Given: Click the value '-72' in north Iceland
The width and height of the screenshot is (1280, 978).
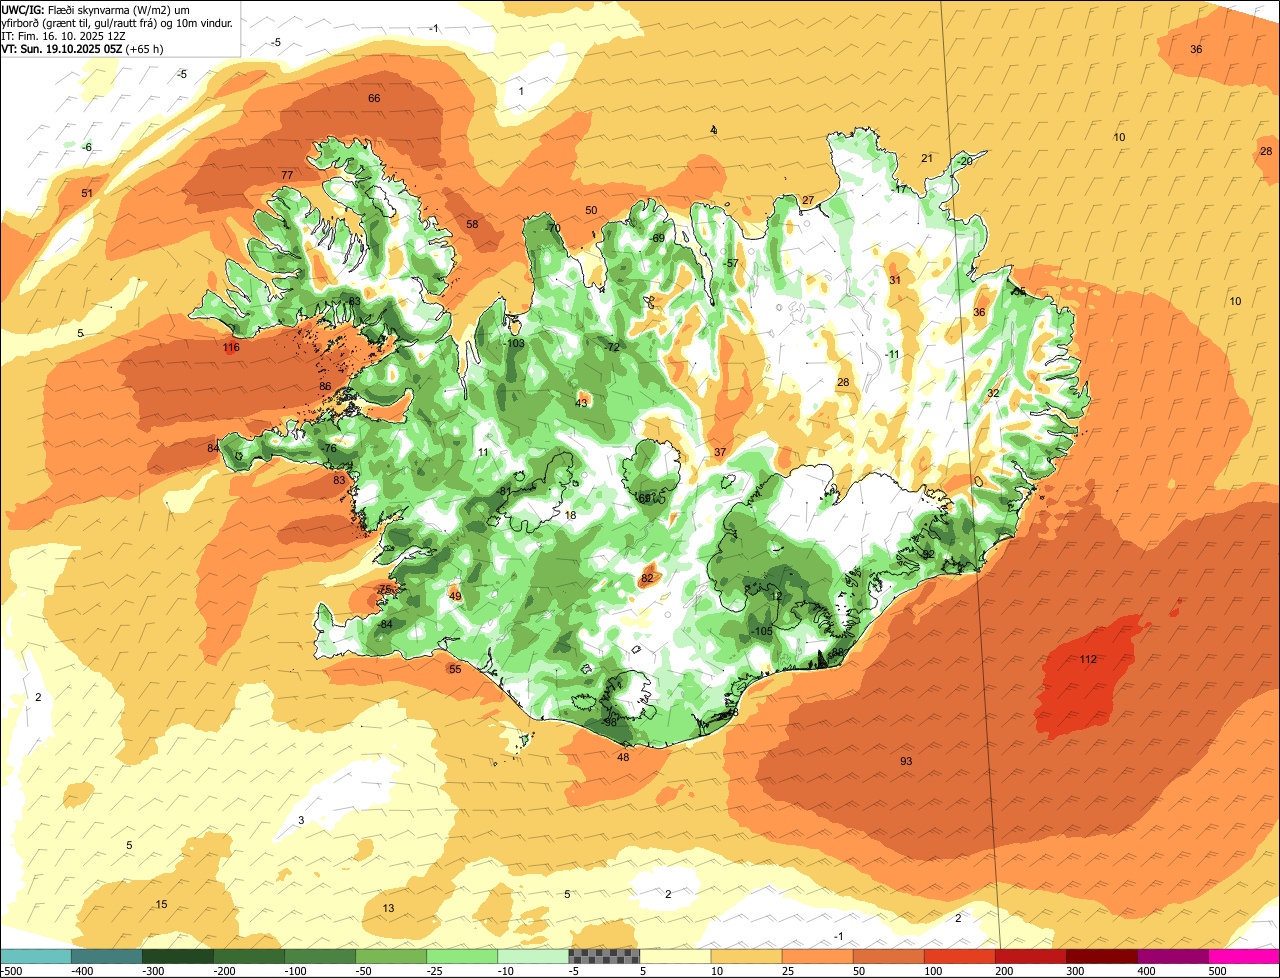Looking at the screenshot, I should point(612,347).
